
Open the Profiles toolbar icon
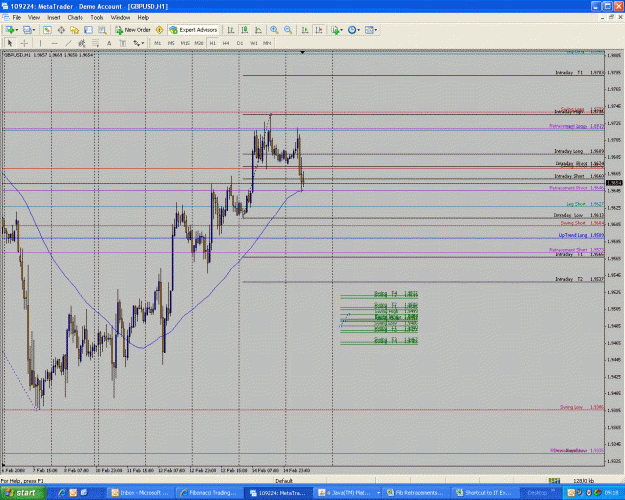(x=27, y=30)
